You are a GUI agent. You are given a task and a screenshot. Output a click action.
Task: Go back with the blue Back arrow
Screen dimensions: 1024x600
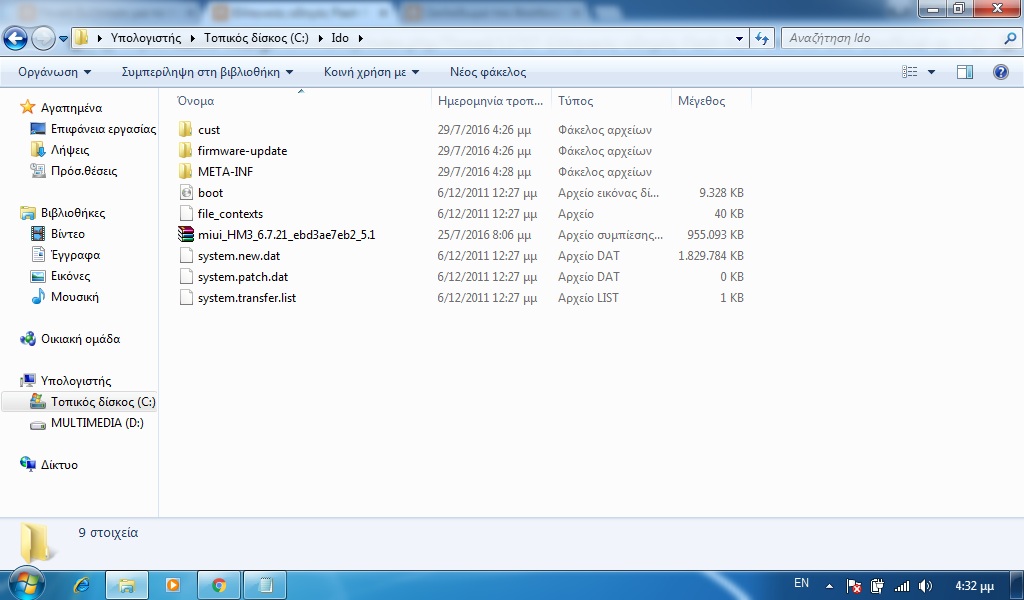click(16, 39)
